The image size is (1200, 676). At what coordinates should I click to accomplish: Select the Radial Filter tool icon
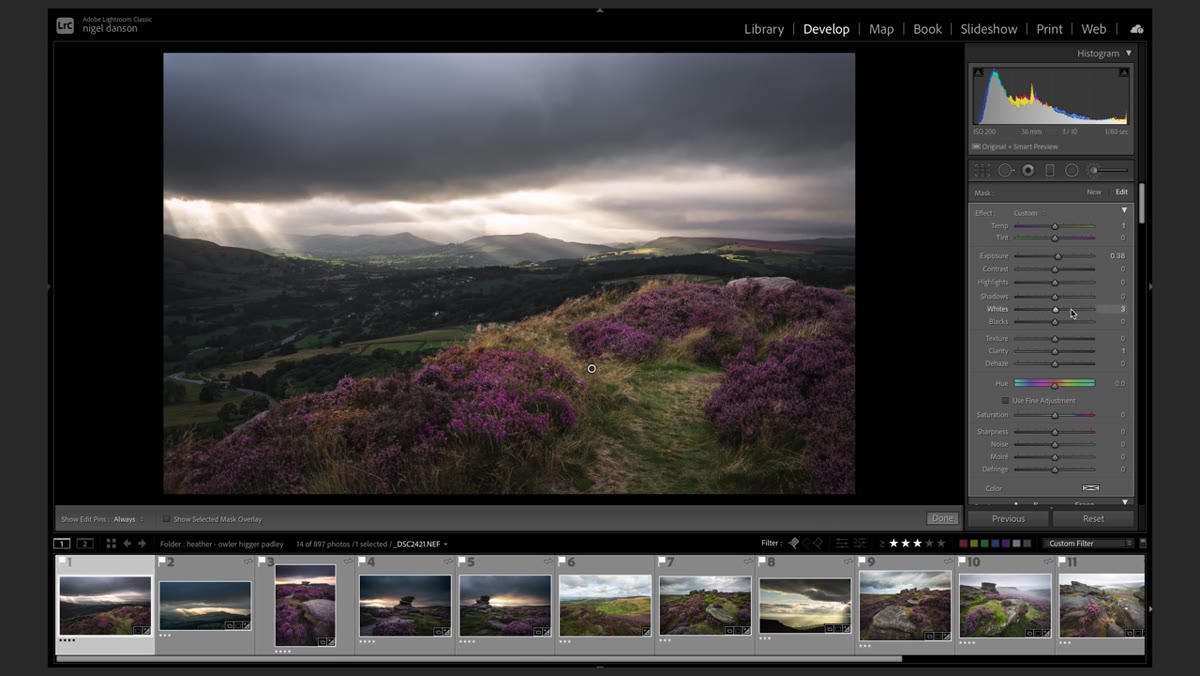[1071, 171]
